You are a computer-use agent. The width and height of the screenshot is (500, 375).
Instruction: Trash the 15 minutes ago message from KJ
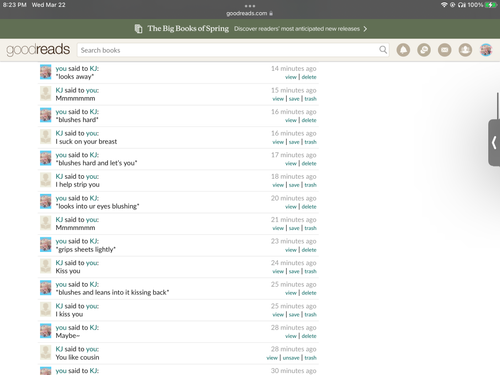(x=310, y=99)
